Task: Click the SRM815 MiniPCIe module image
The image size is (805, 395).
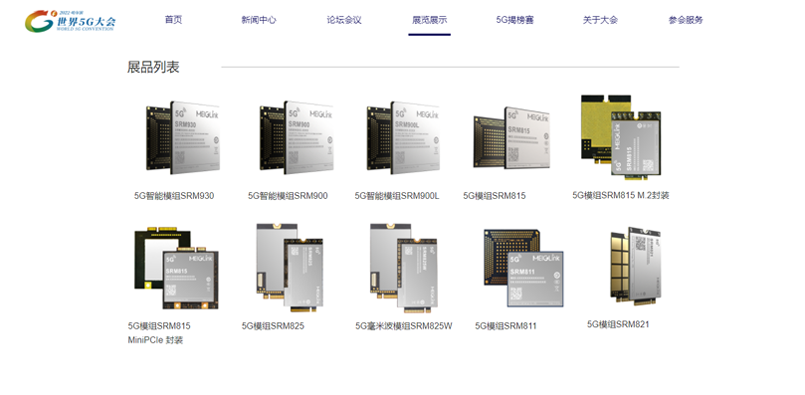Action: [x=177, y=268]
